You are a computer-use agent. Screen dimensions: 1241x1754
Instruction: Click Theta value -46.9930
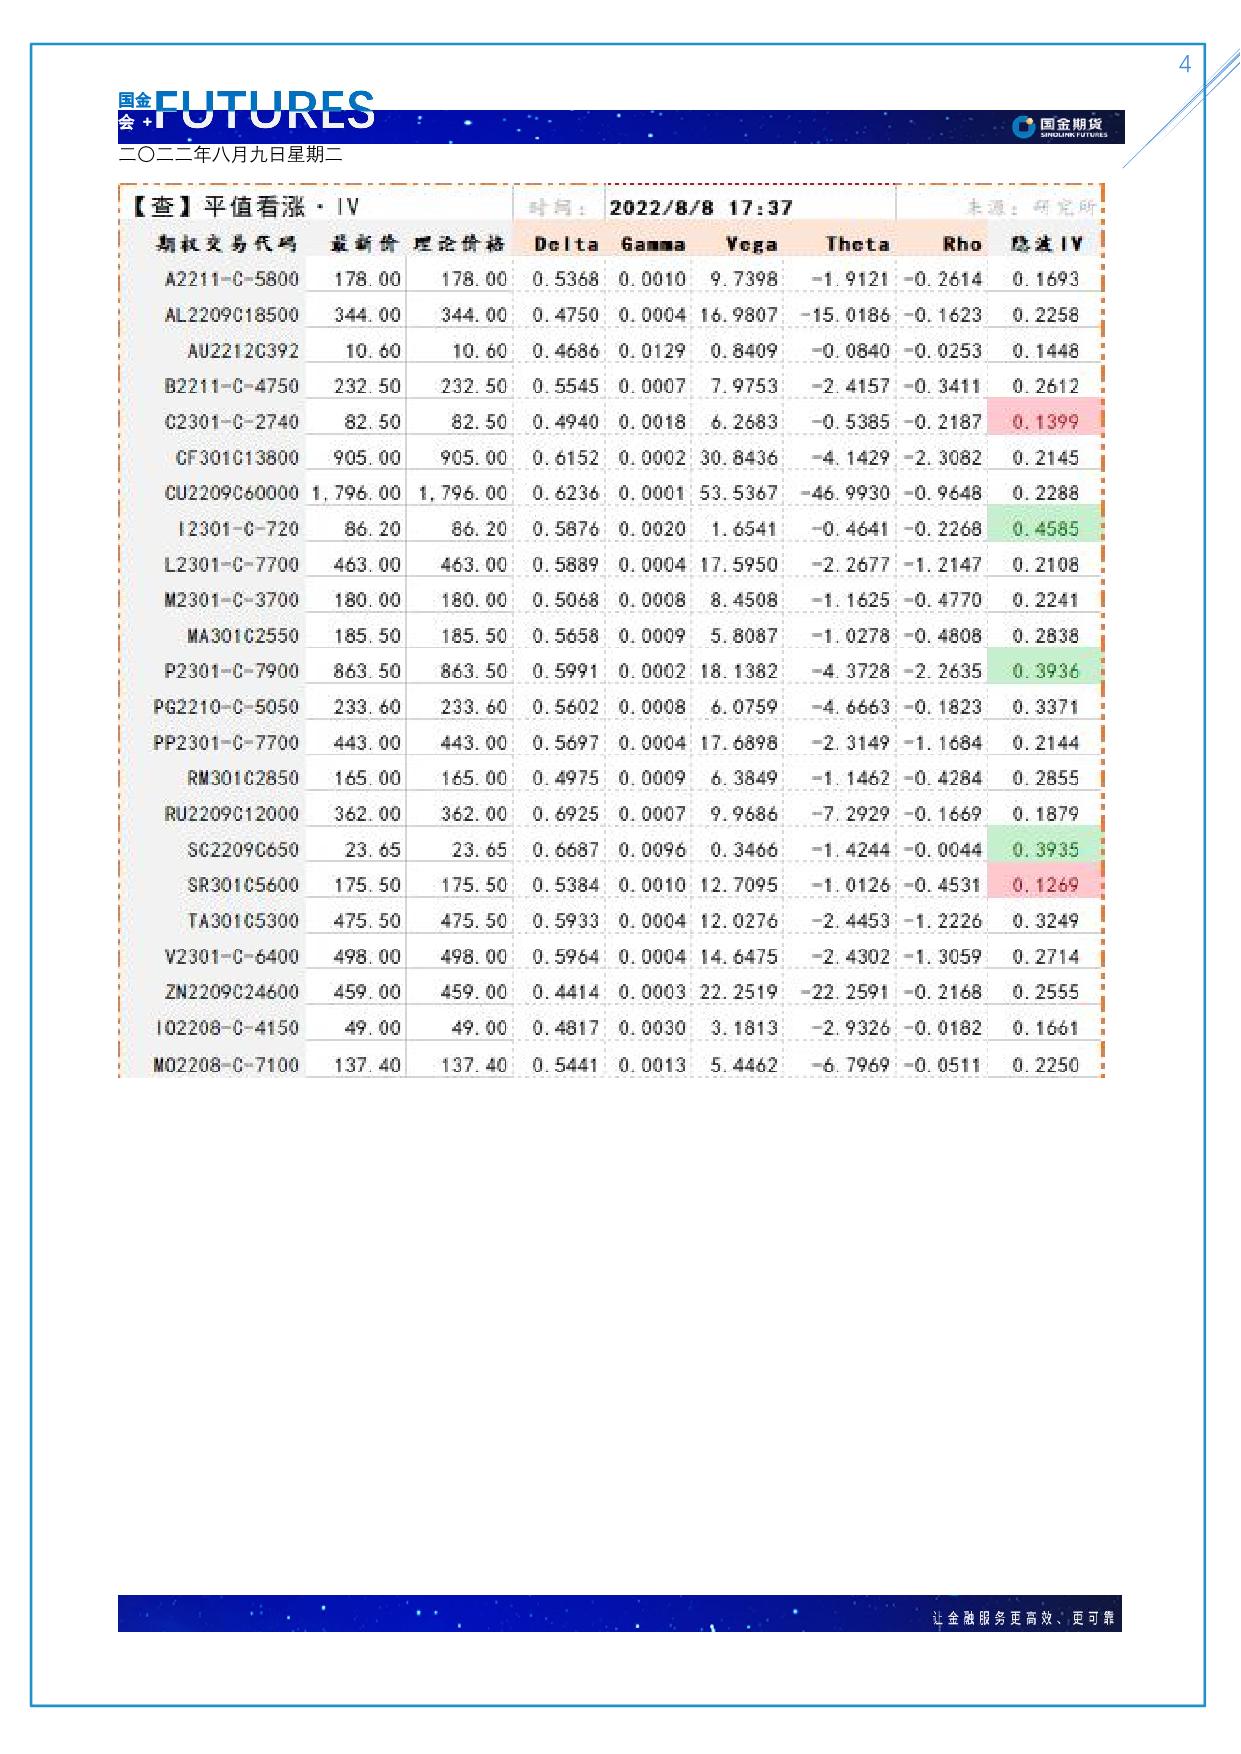(845, 493)
